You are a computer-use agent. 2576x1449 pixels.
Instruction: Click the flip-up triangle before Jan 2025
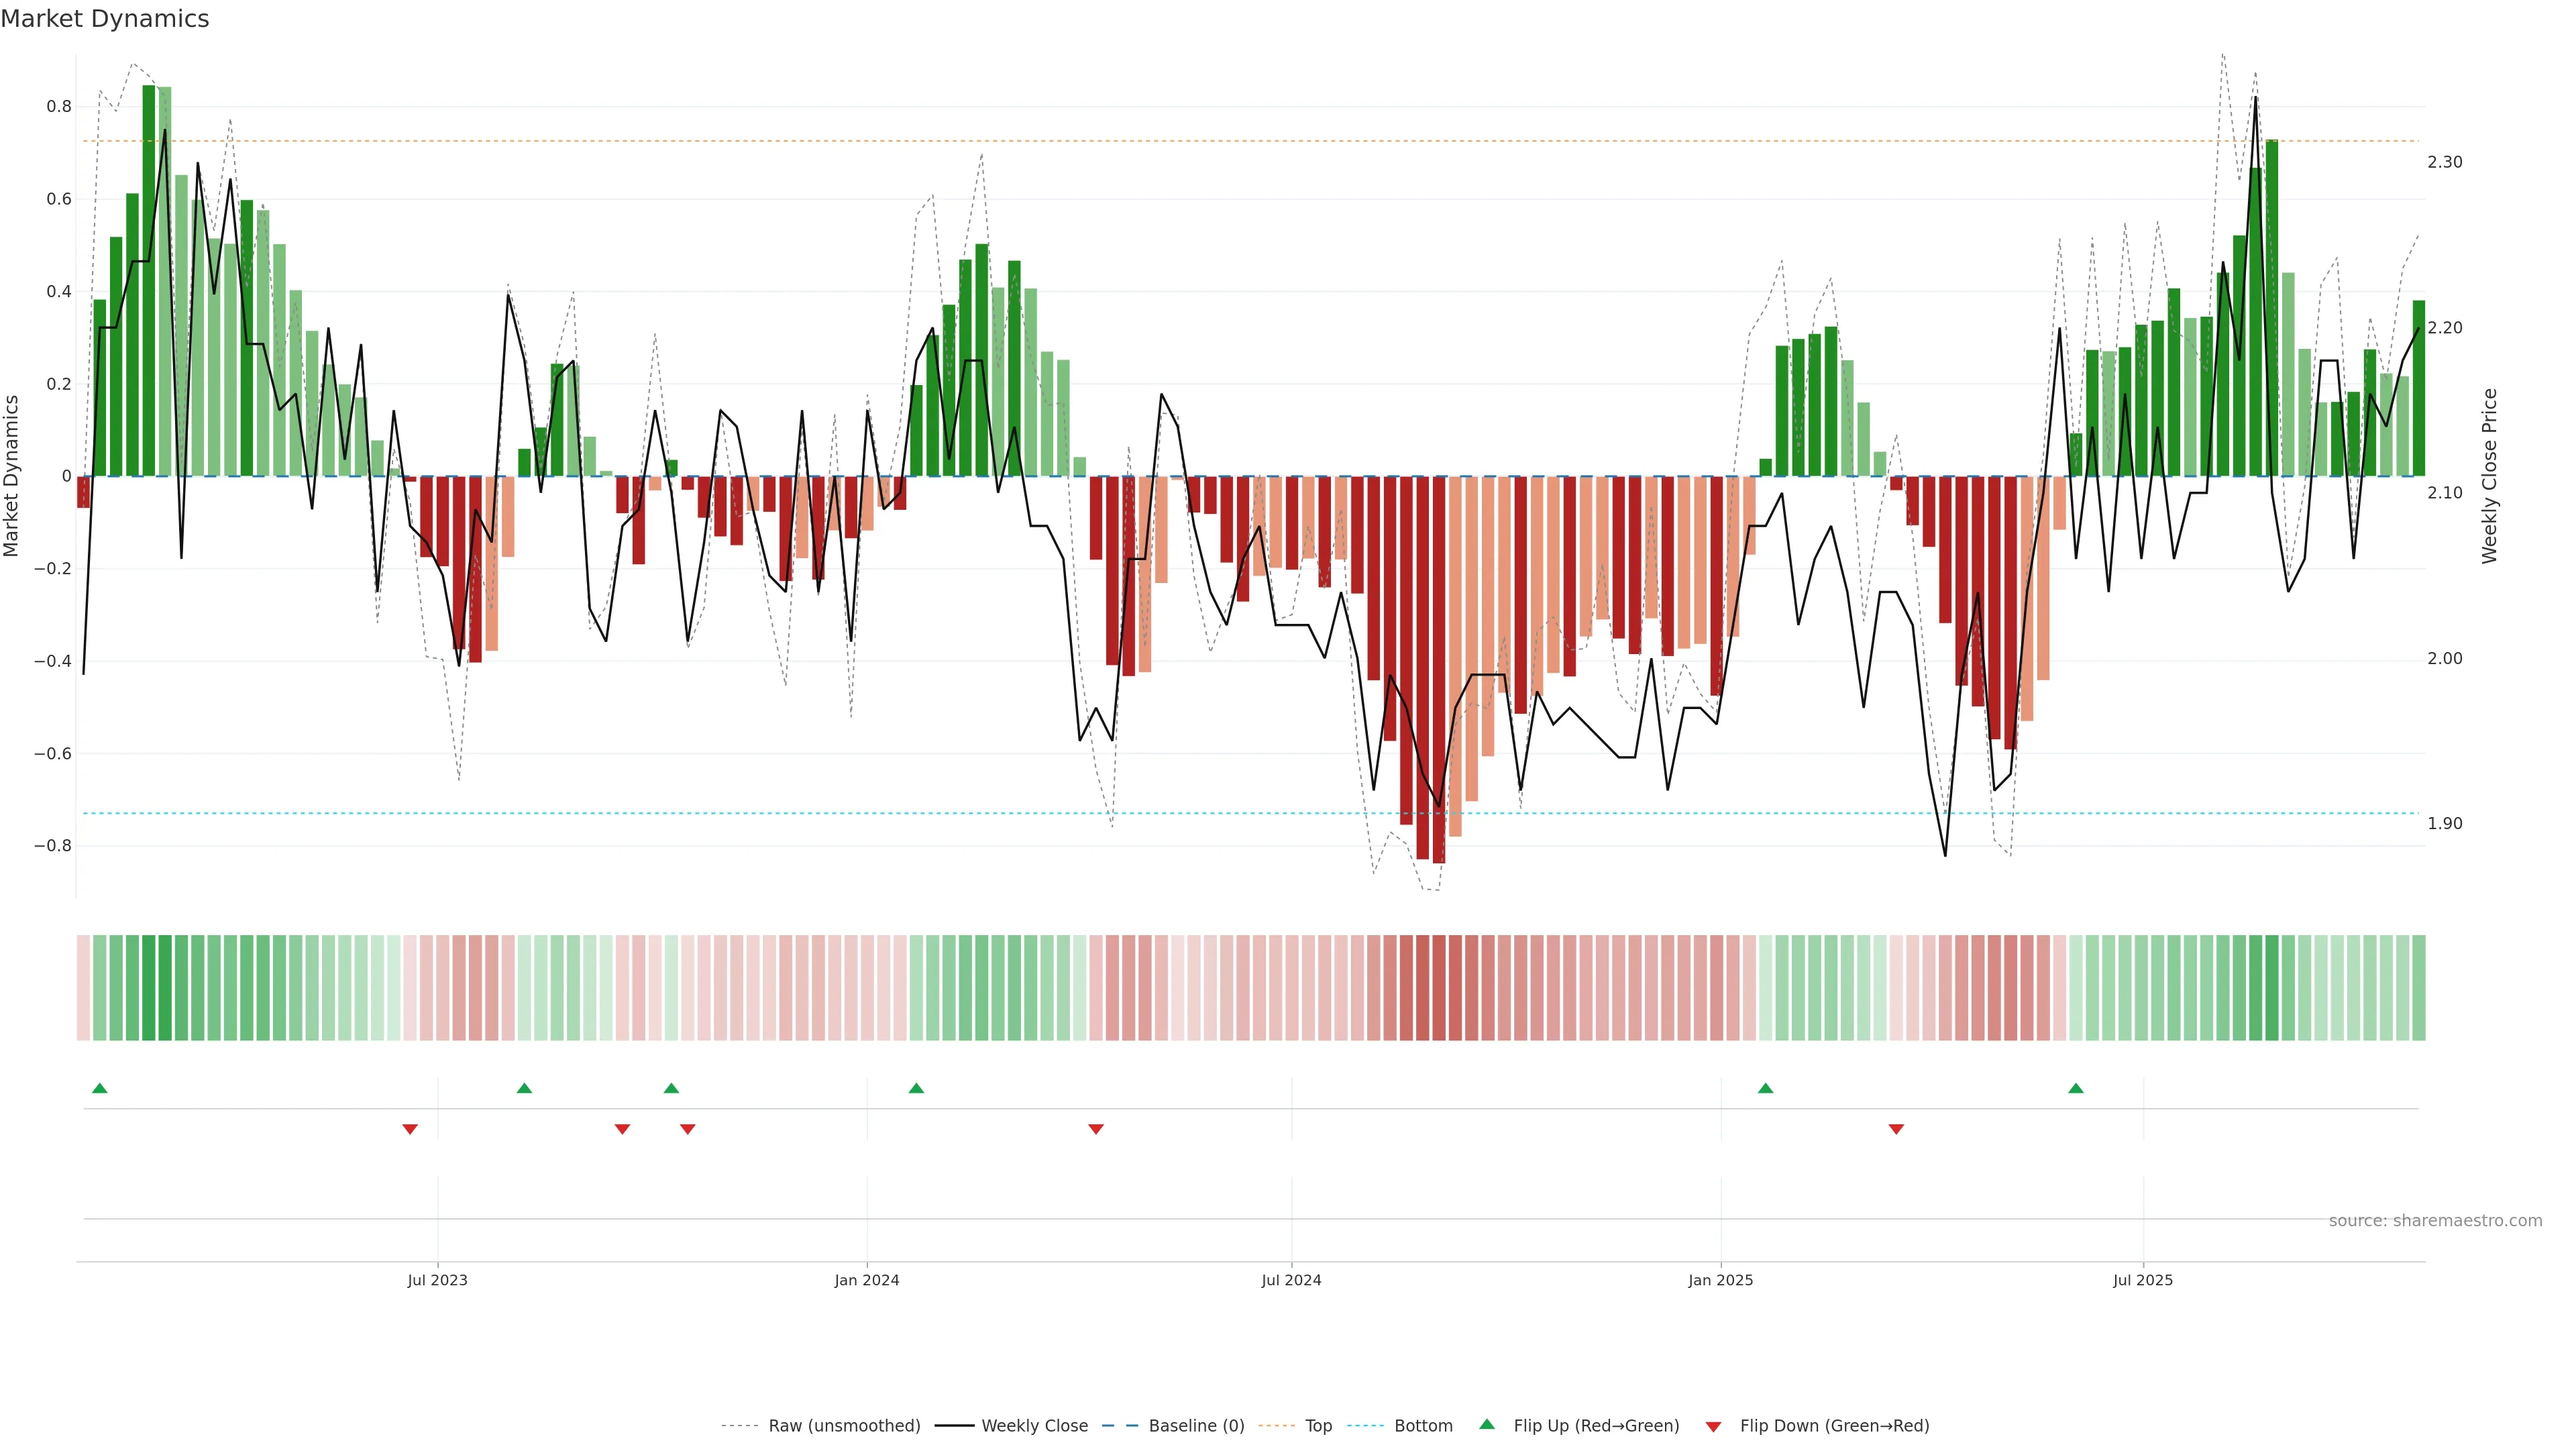pos(1765,1088)
